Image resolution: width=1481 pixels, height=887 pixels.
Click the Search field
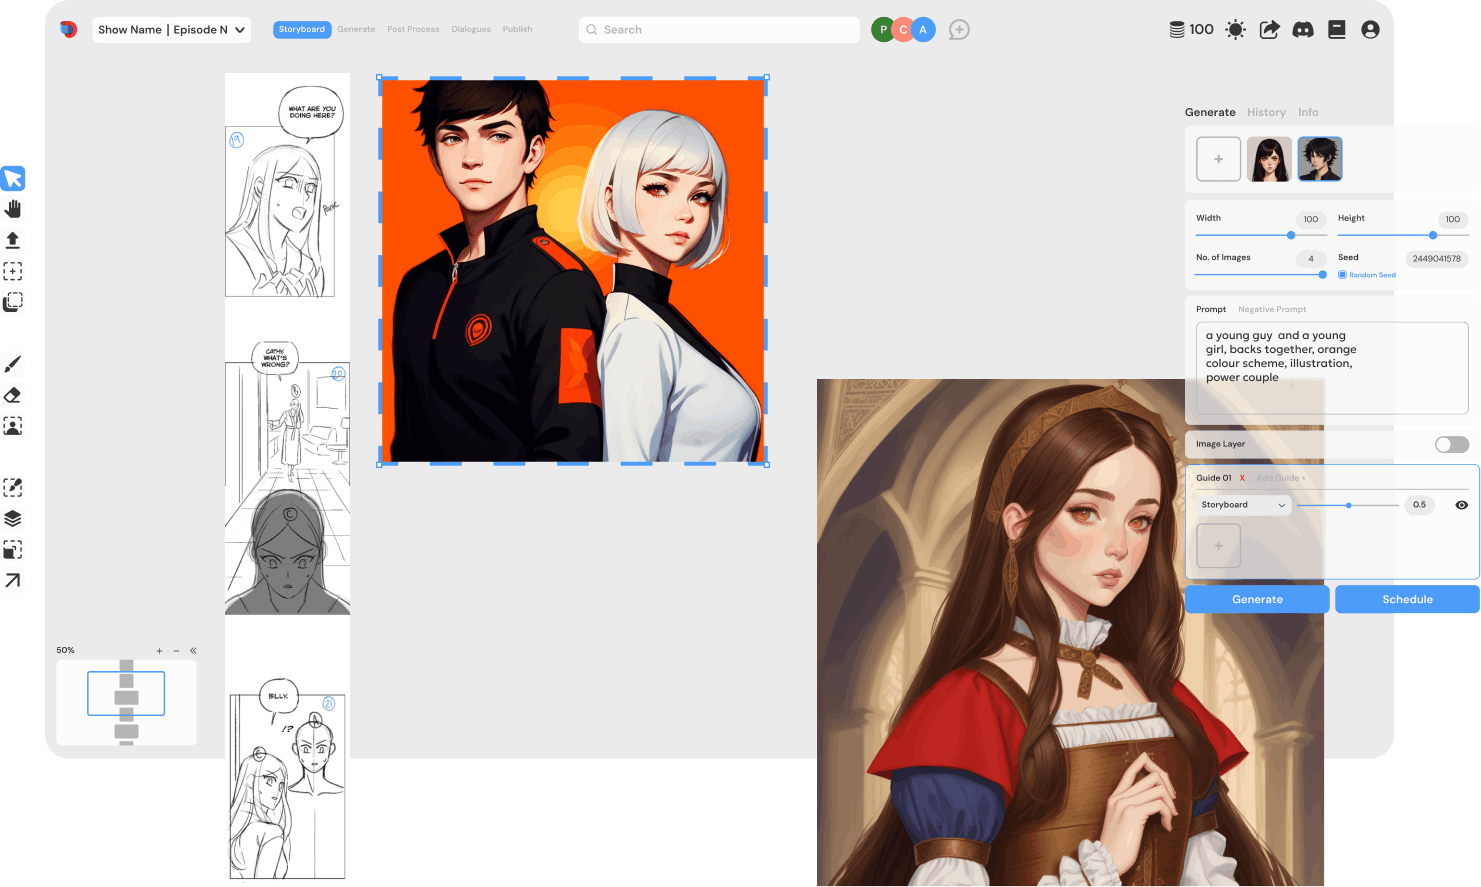(719, 30)
